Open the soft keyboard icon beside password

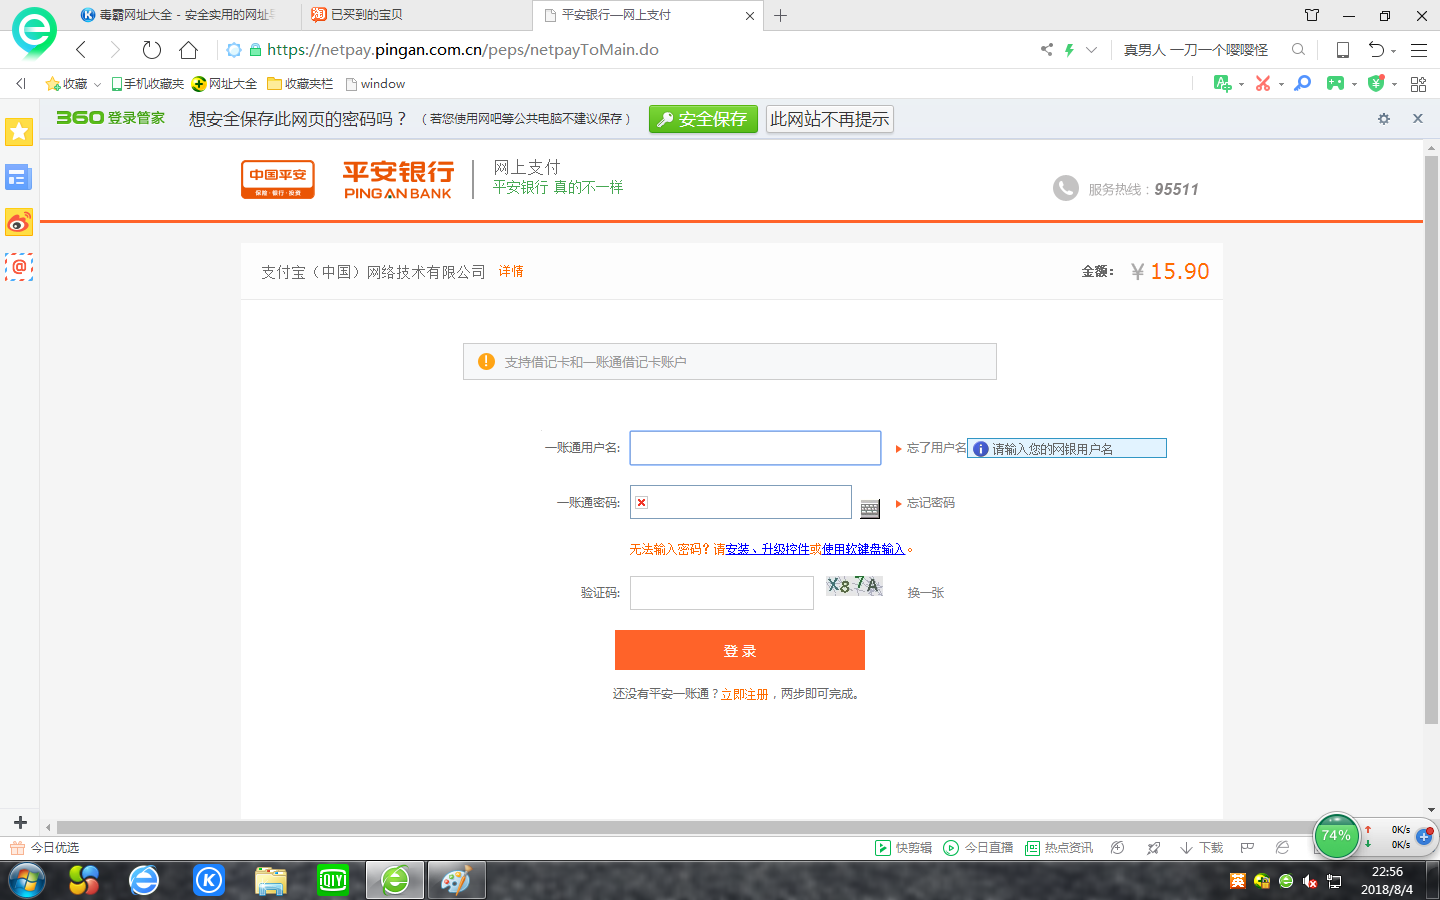[870, 509]
